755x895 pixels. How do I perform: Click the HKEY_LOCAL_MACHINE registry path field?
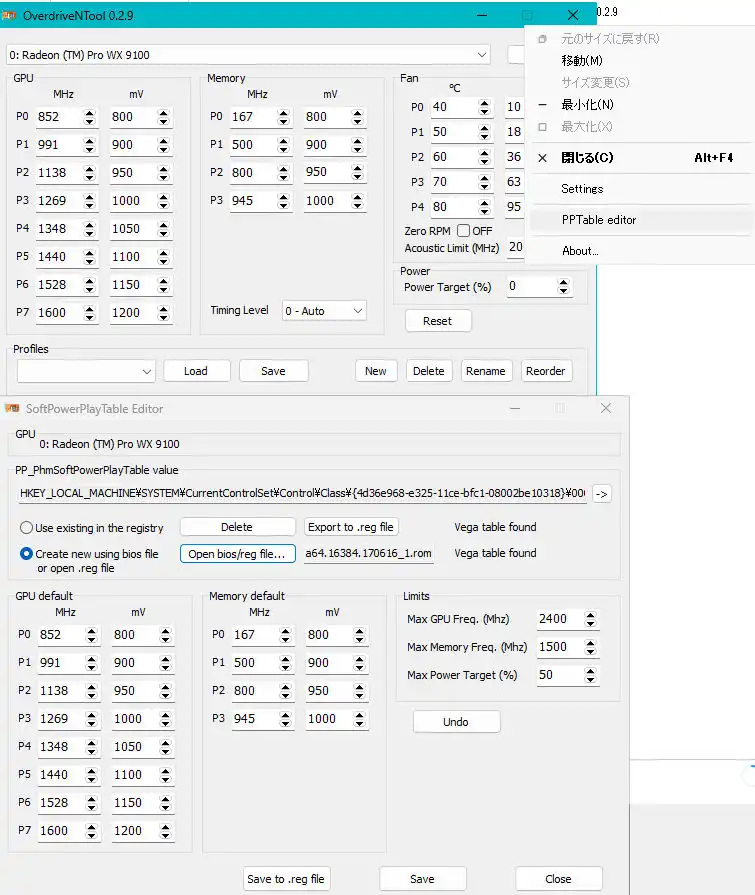[x=302, y=493]
